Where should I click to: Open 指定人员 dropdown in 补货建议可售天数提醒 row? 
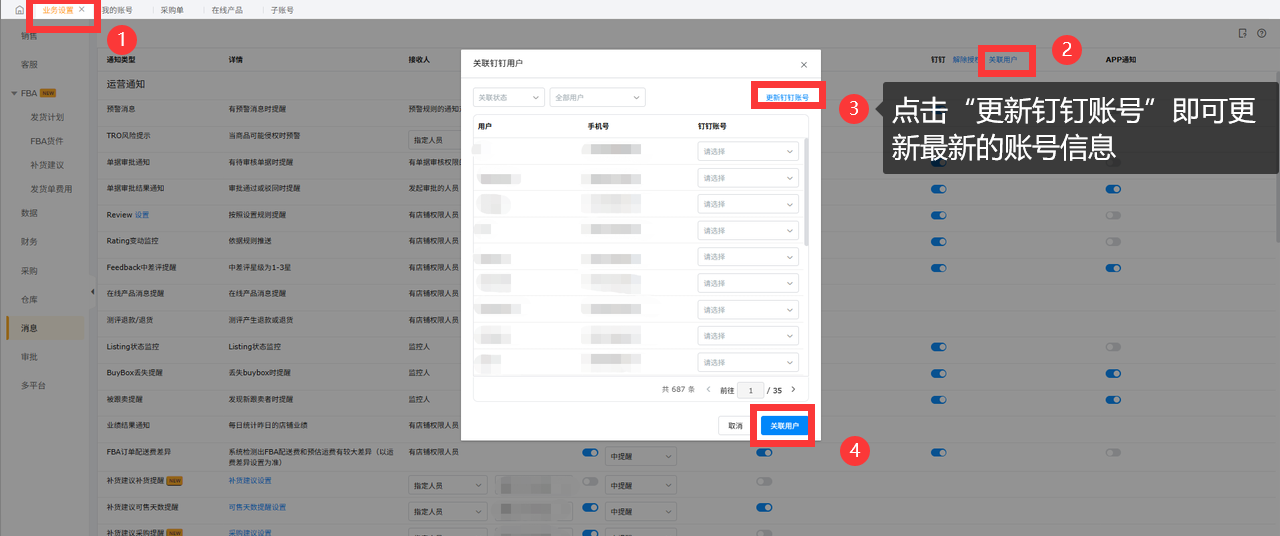pyautogui.click(x=448, y=511)
